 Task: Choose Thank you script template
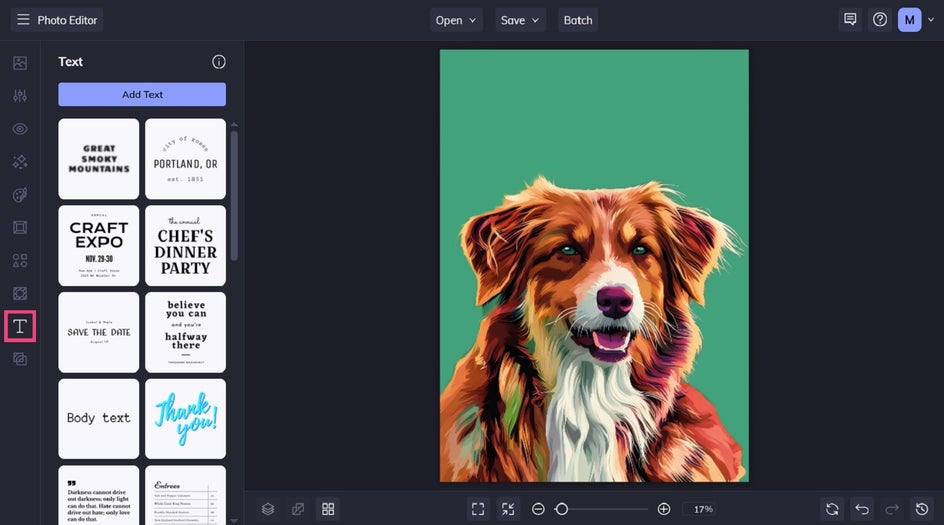pos(185,419)
